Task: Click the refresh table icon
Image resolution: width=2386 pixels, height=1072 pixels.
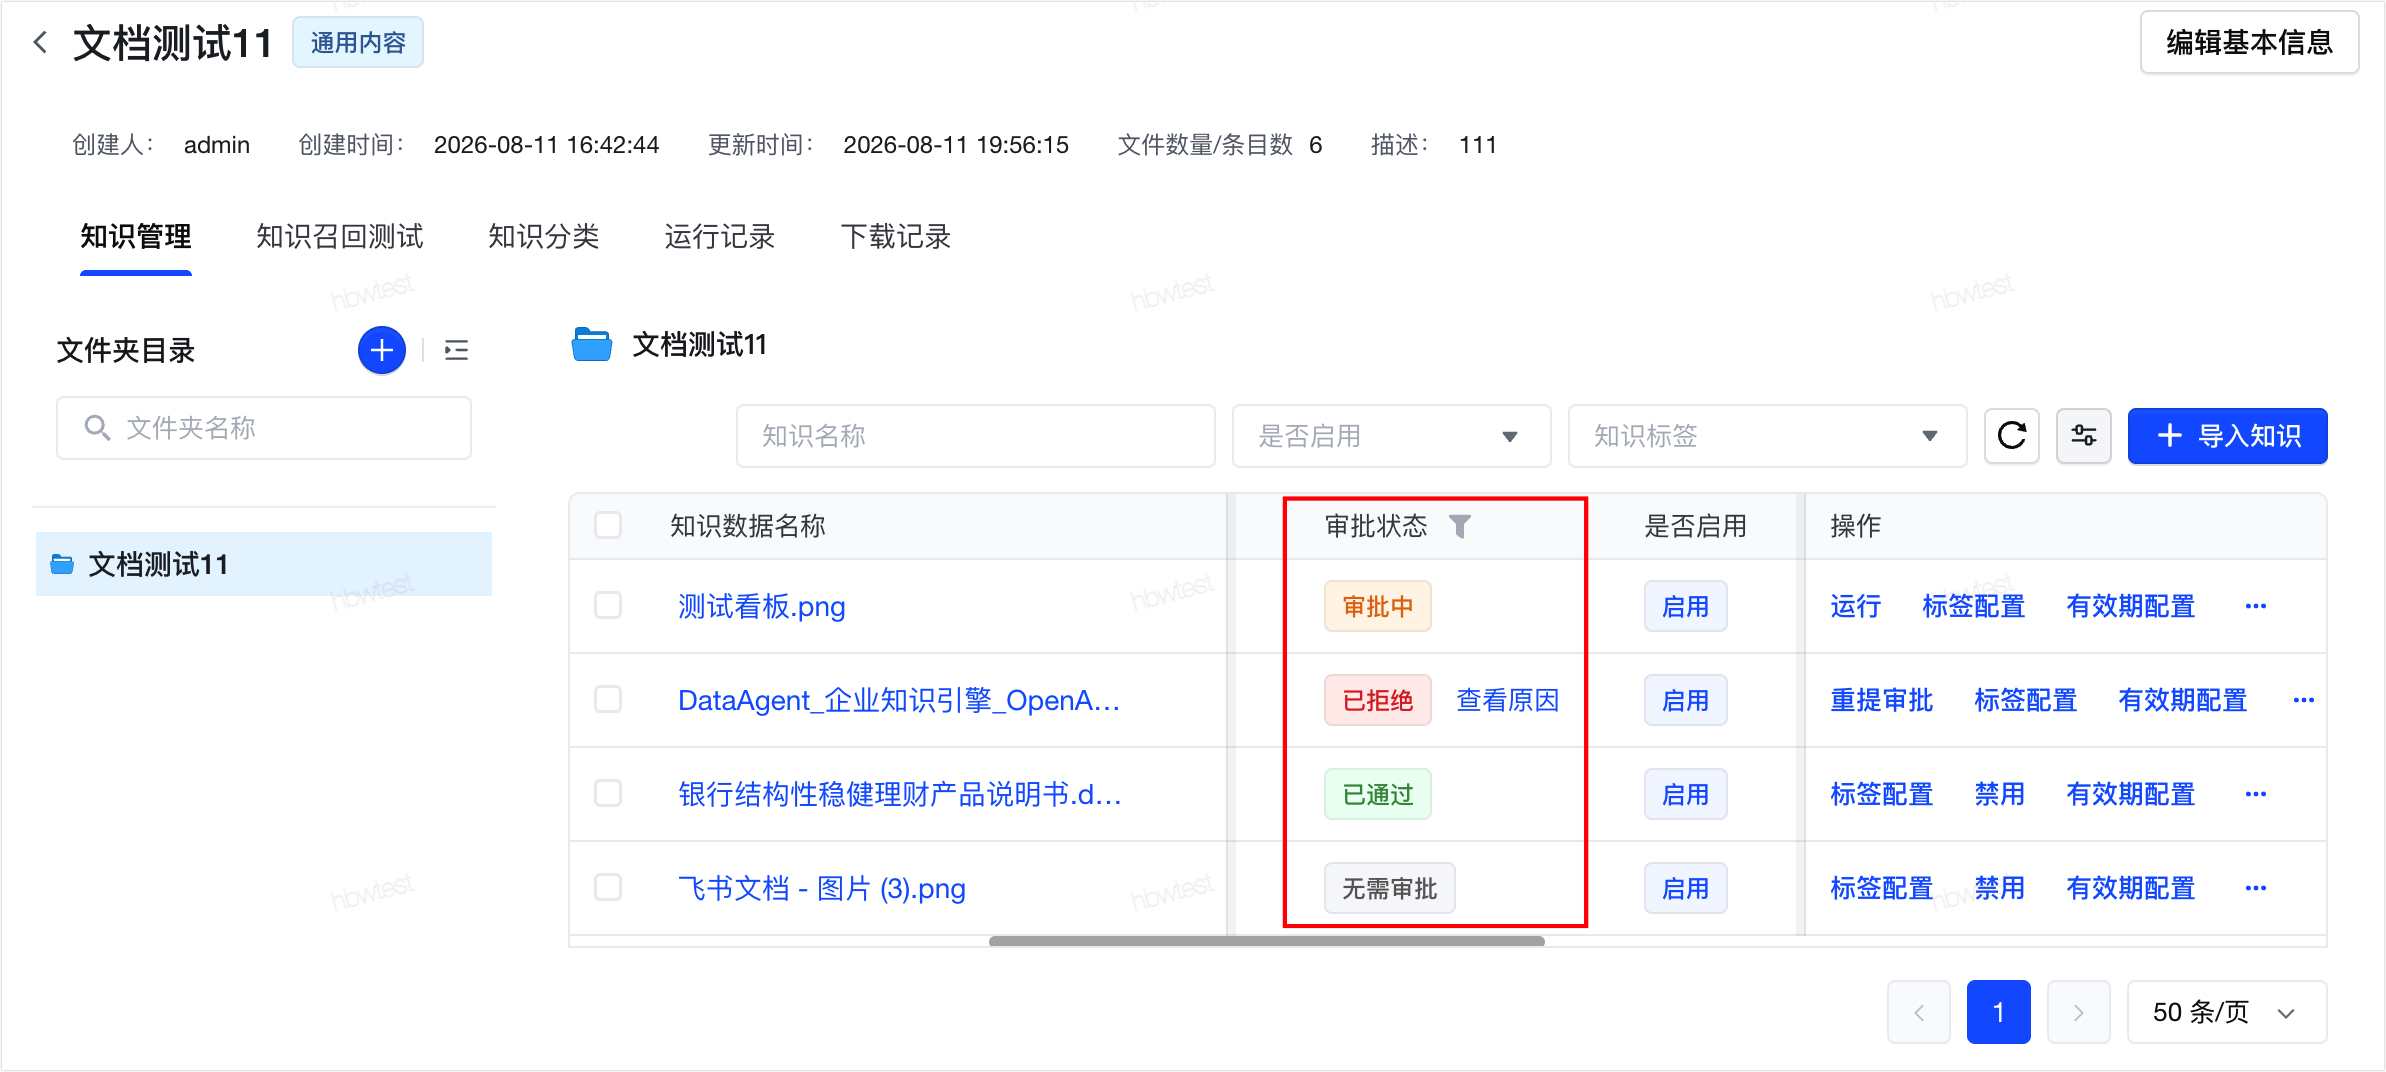Action: point(2012,436)
